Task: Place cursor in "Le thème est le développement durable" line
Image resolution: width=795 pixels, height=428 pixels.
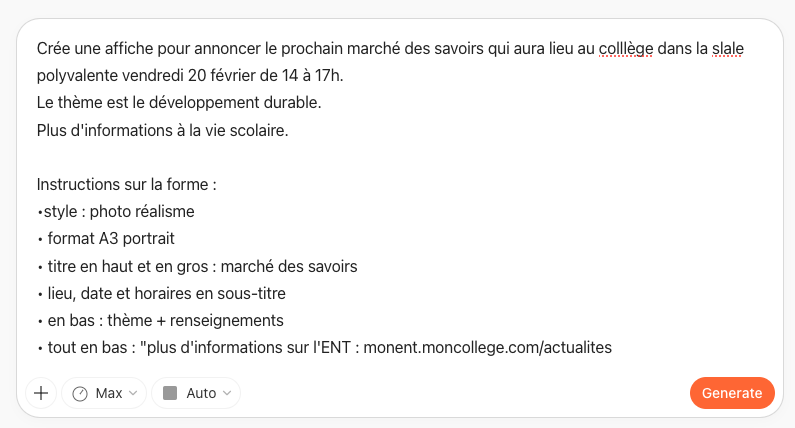Action: coord(178,103)
